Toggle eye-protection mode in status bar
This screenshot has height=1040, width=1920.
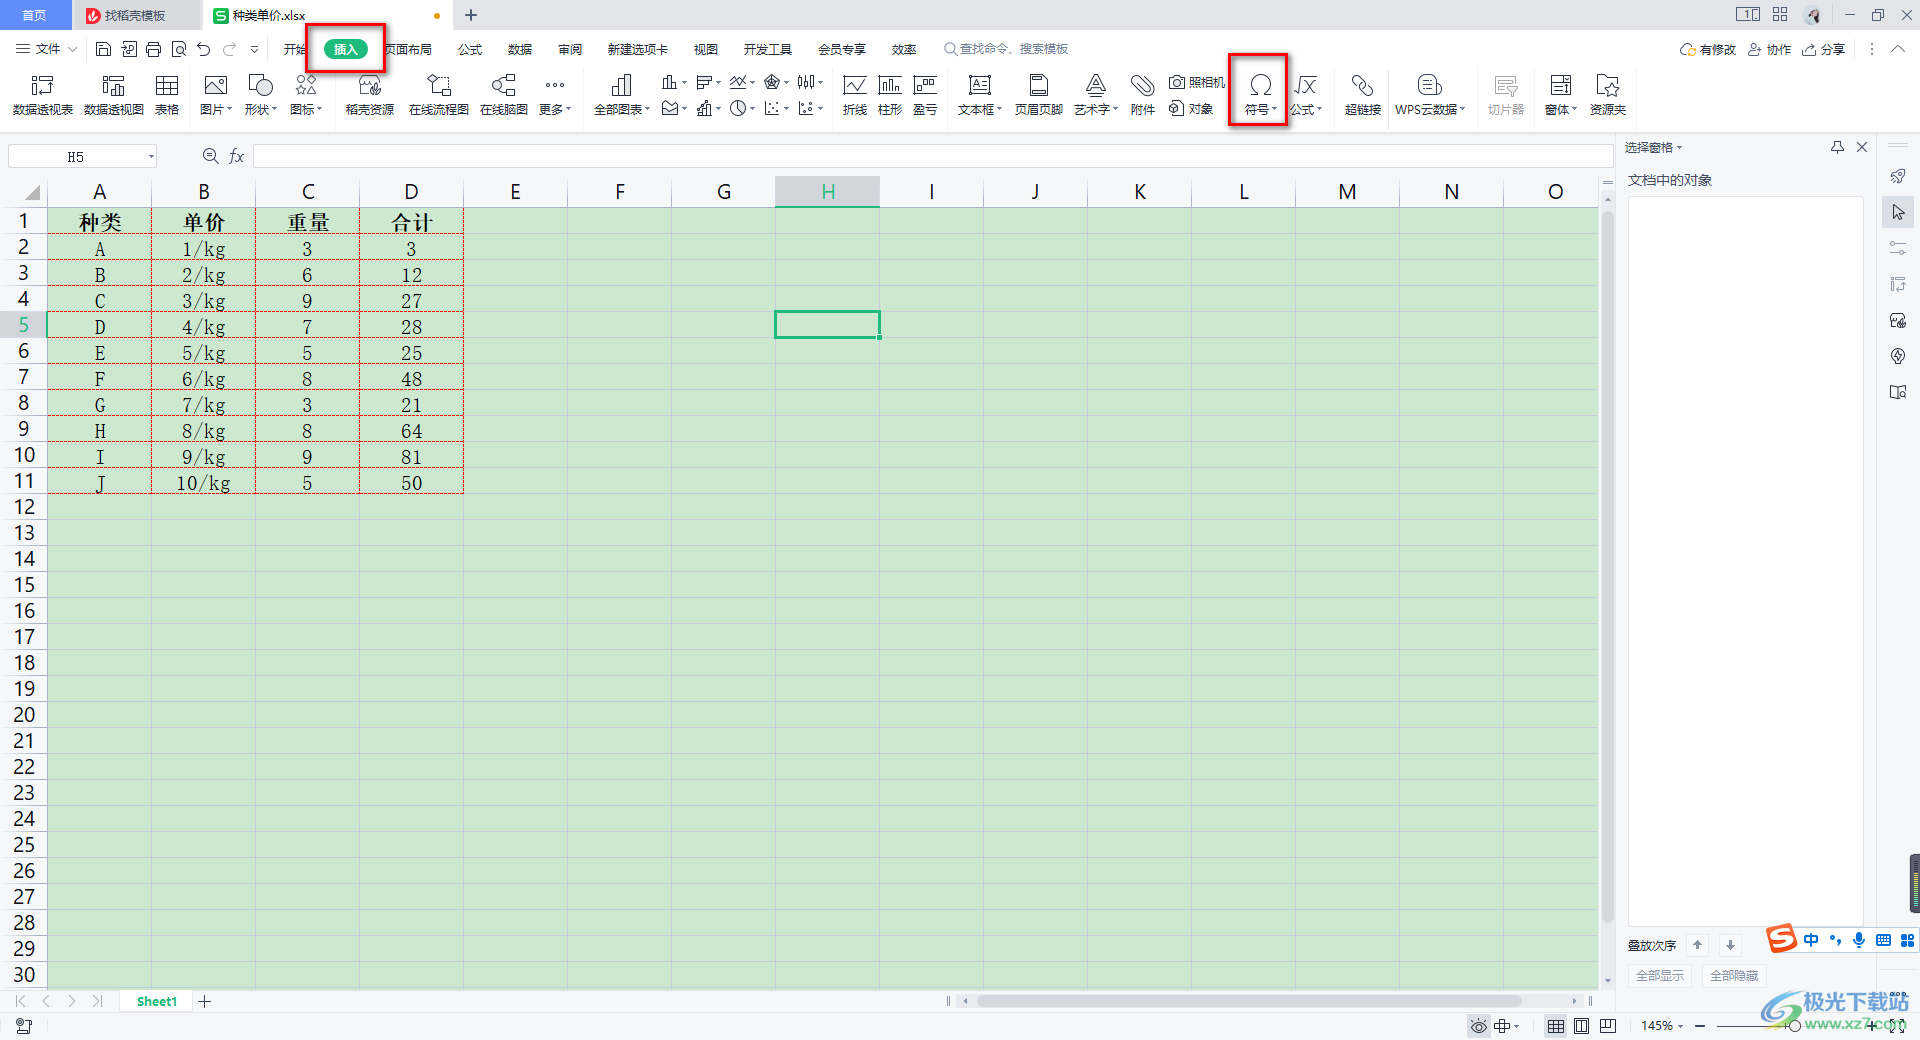[1478, 1026]
